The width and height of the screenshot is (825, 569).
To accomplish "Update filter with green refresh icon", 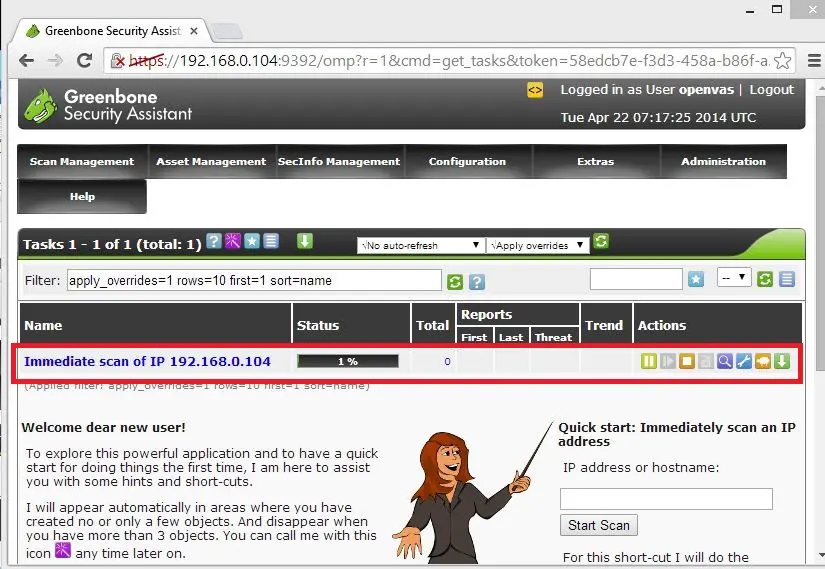I will (455, 282).
